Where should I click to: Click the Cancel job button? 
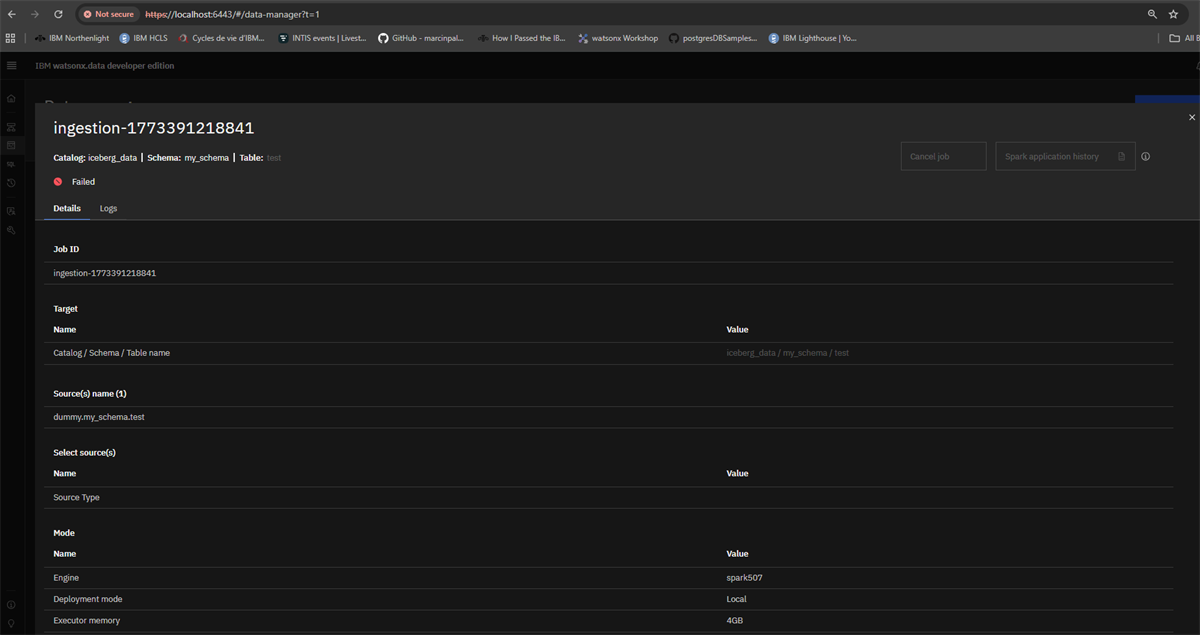pyautogui.click(x=943, y=156)
